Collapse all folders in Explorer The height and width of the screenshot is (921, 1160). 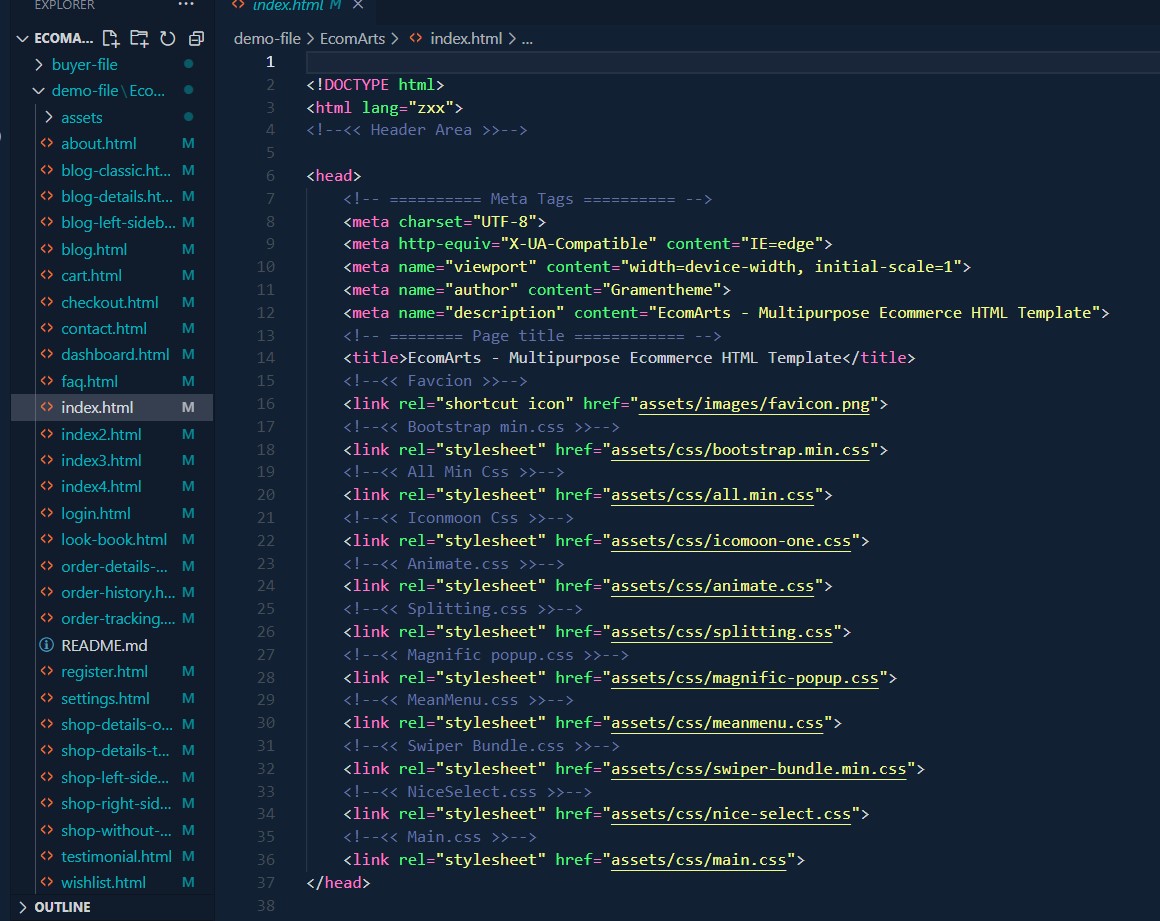coord(196,39)
